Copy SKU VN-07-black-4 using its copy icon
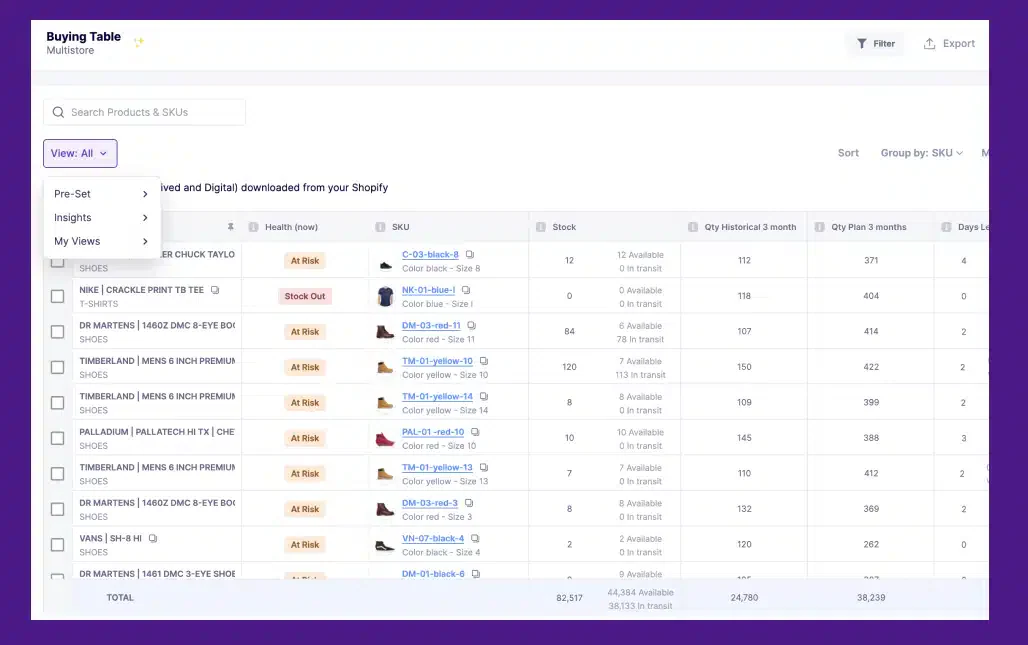This screenshot has height=645, width=1028. pos(475,538)
